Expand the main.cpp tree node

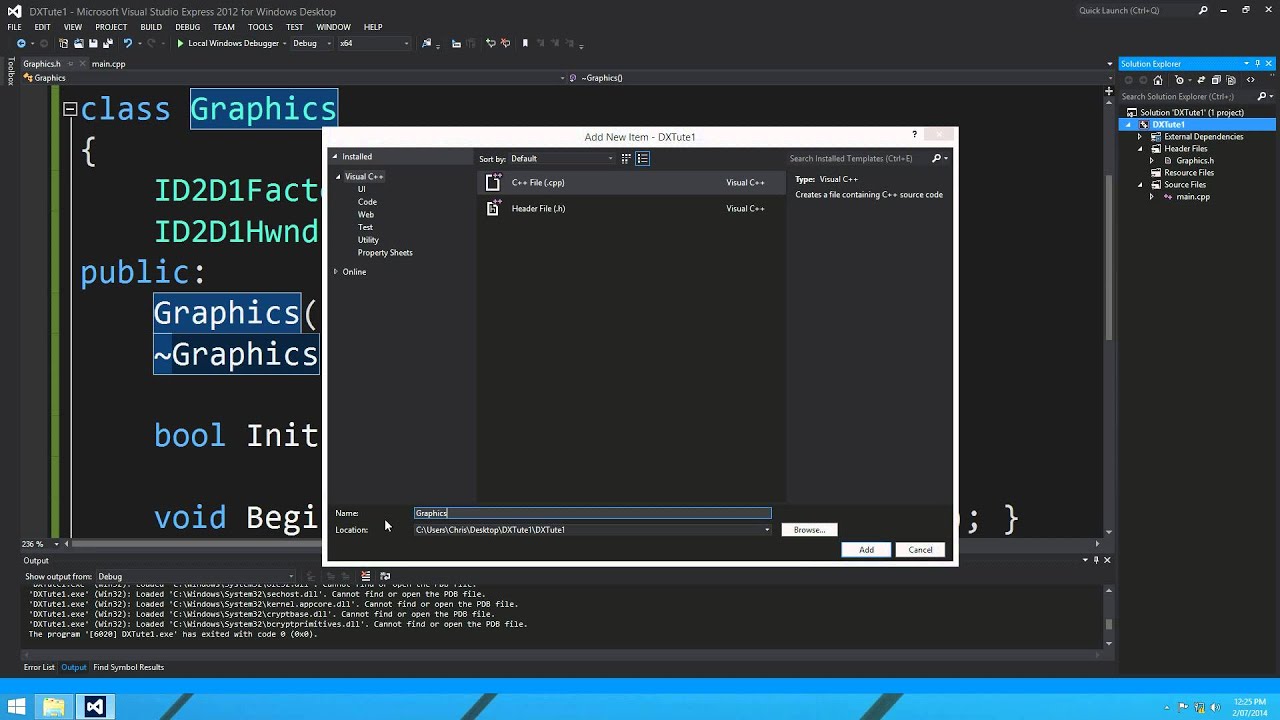point(1151,197)
